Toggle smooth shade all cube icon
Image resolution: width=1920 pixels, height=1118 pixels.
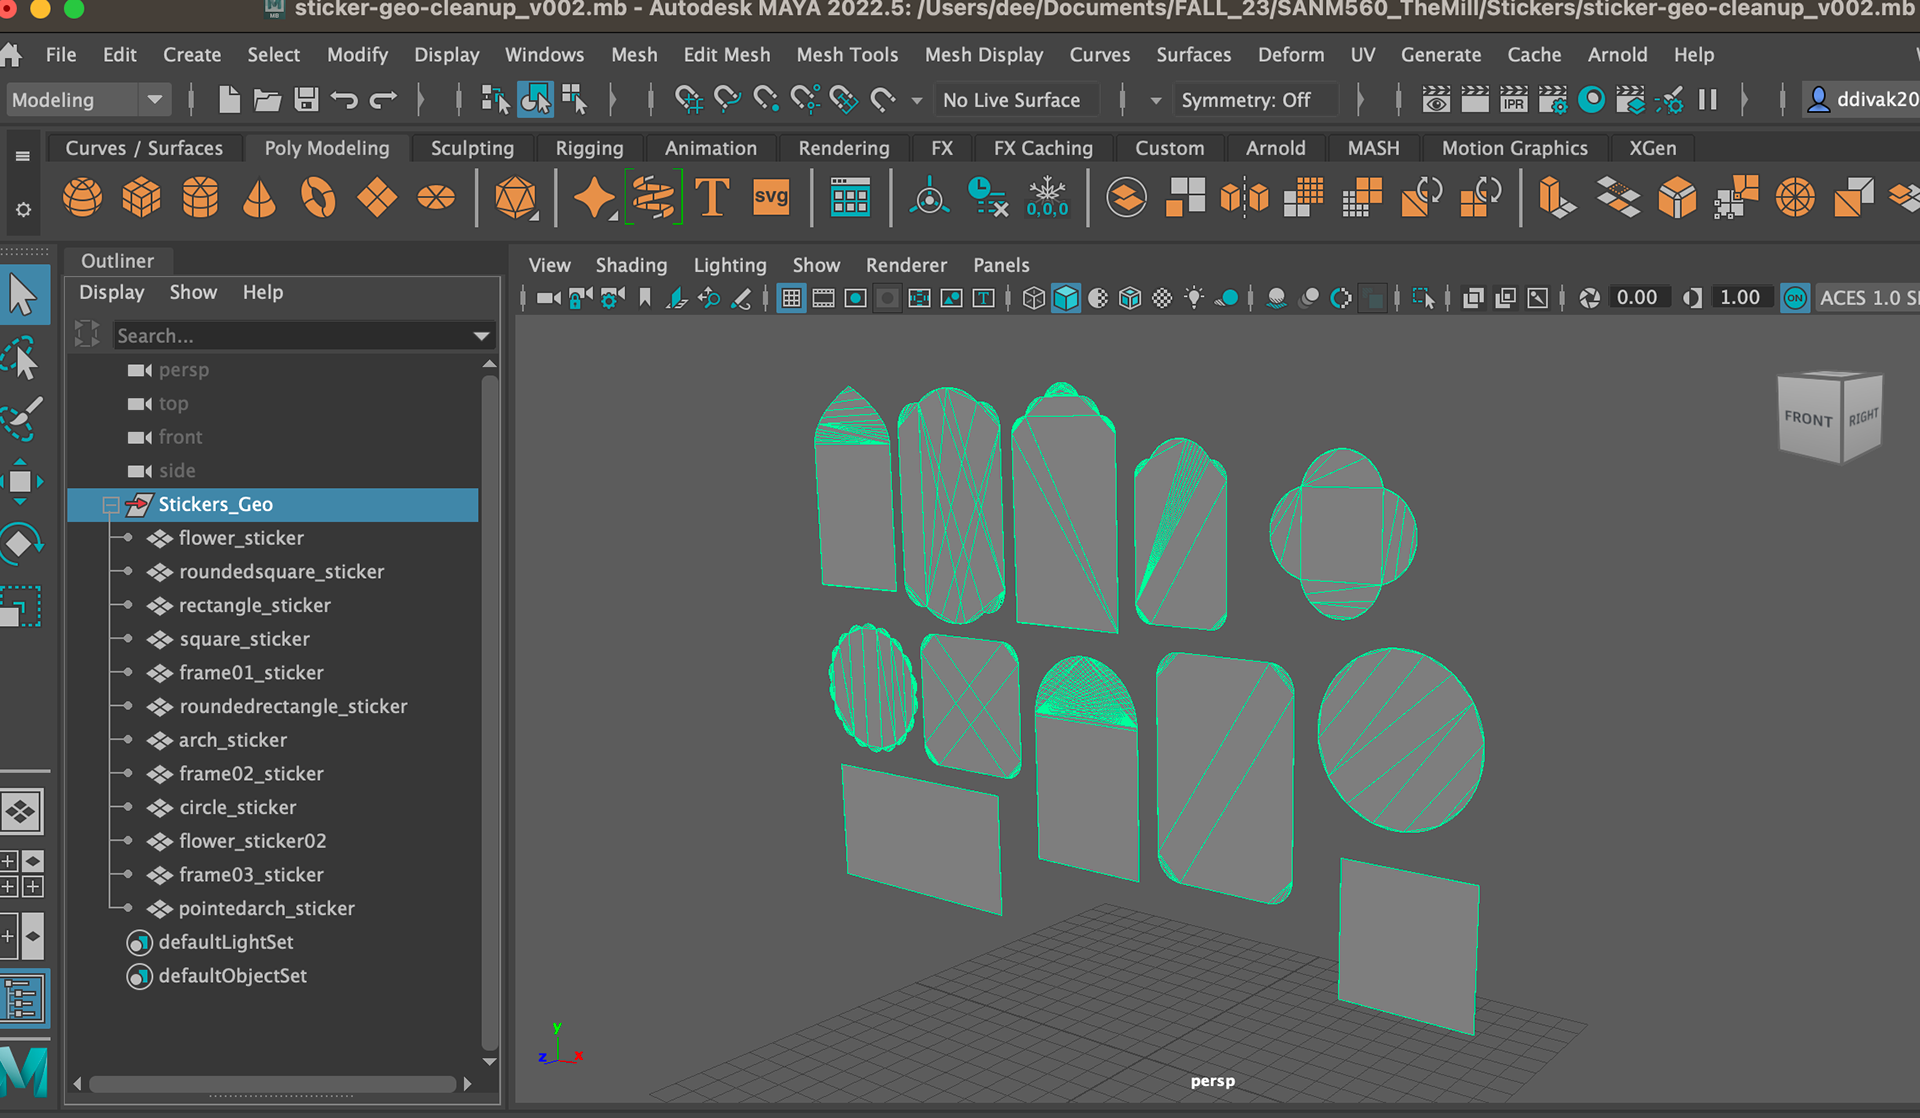(1066, 298)
